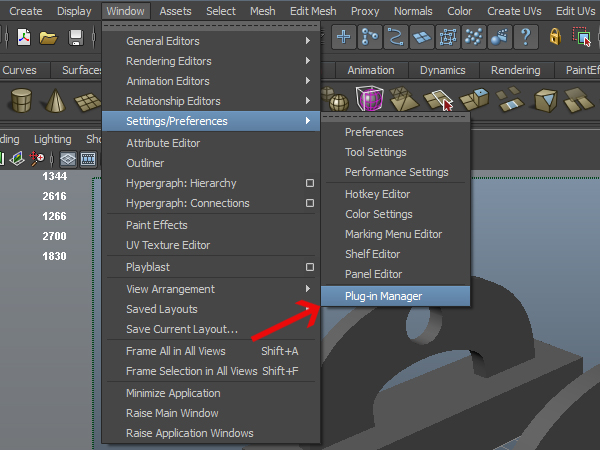The image size is (600, 450).
Task: Click the sphere with sparkles icon
Action: [500, 37]
